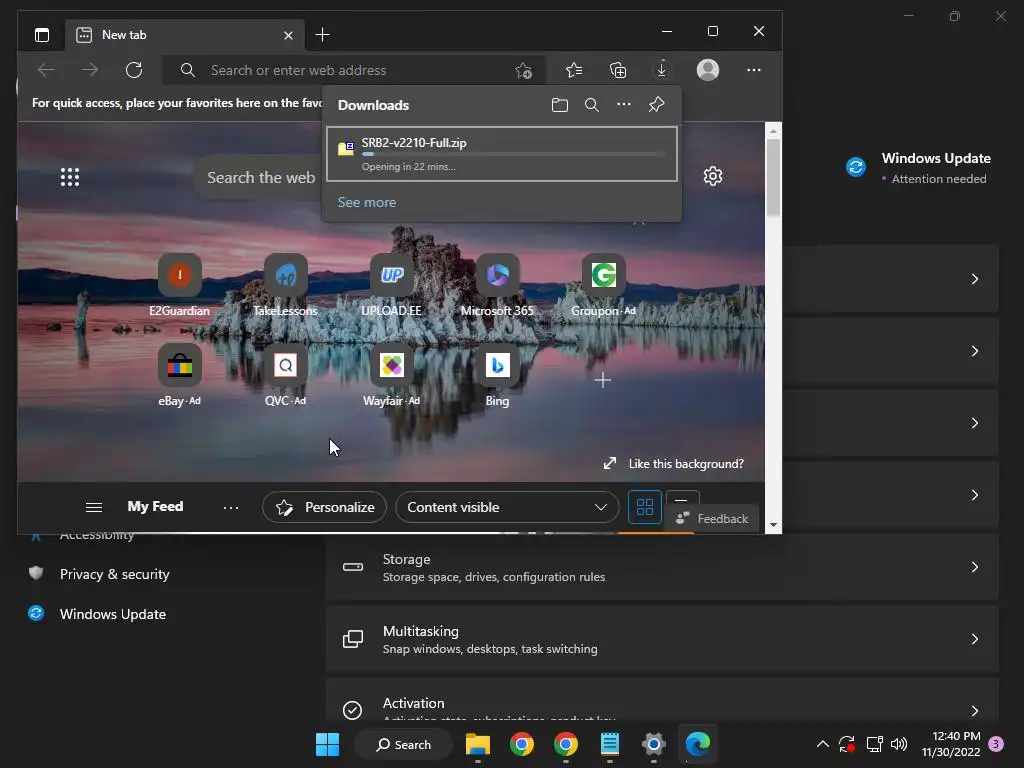Select the My Feed tab
The height and width of the screenshot is (768, 1024).
(155, 506)
